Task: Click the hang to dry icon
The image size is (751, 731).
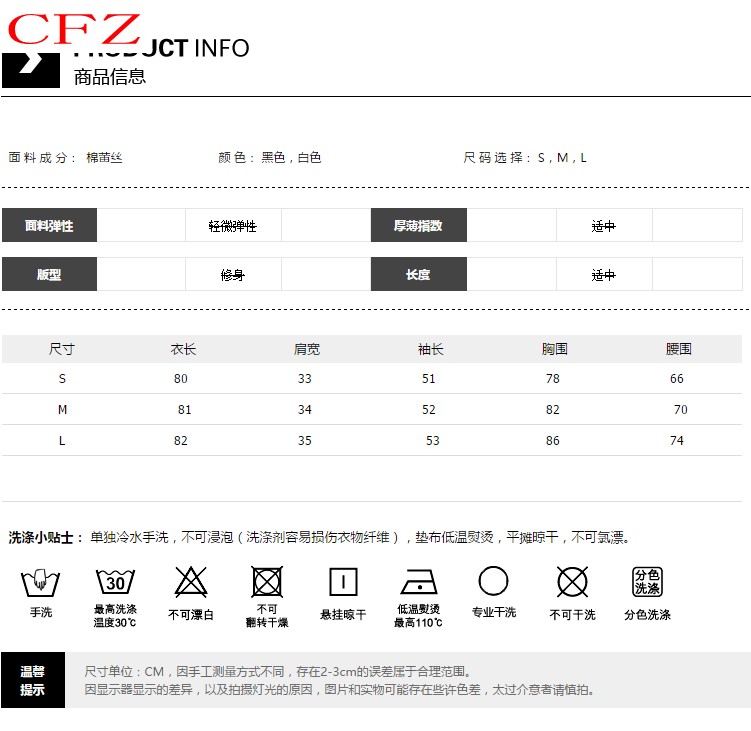Action: pos(343,581)
